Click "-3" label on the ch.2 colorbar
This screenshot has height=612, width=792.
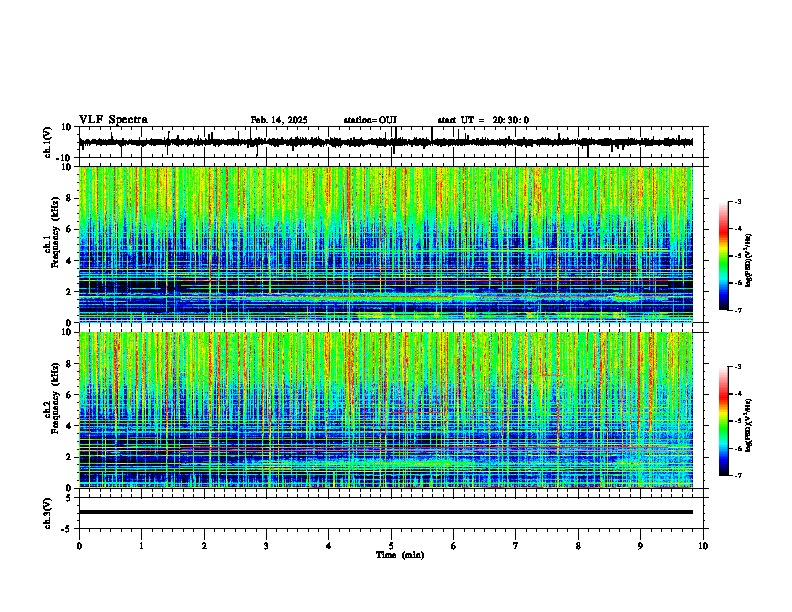click(737, 367)
